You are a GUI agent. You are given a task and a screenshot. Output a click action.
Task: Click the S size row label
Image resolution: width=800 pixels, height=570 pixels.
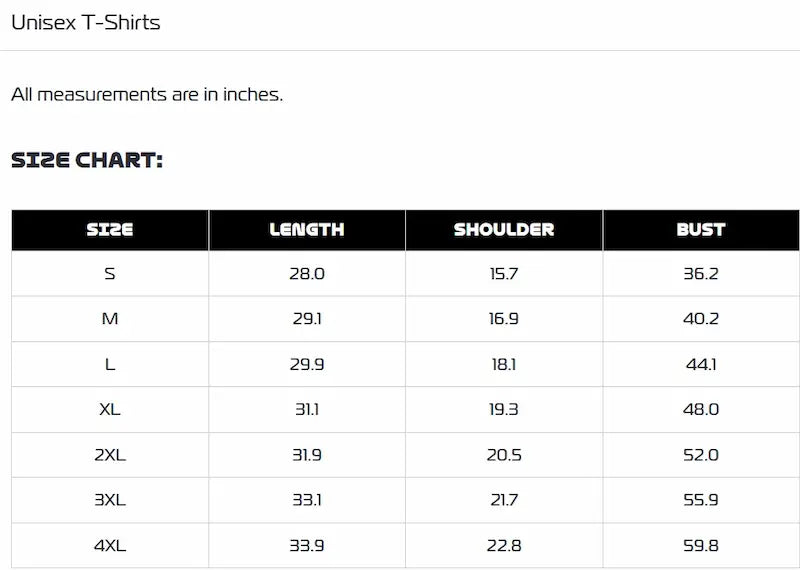110,274
